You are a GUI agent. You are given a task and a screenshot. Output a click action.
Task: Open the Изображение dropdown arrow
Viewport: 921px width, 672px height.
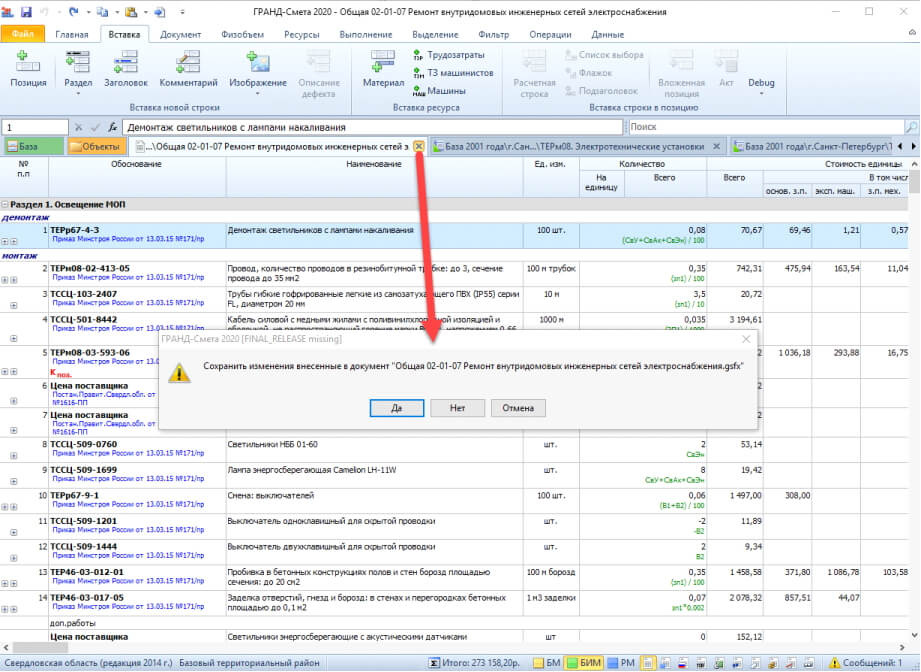pyautogui.click(x=257, y=94)
